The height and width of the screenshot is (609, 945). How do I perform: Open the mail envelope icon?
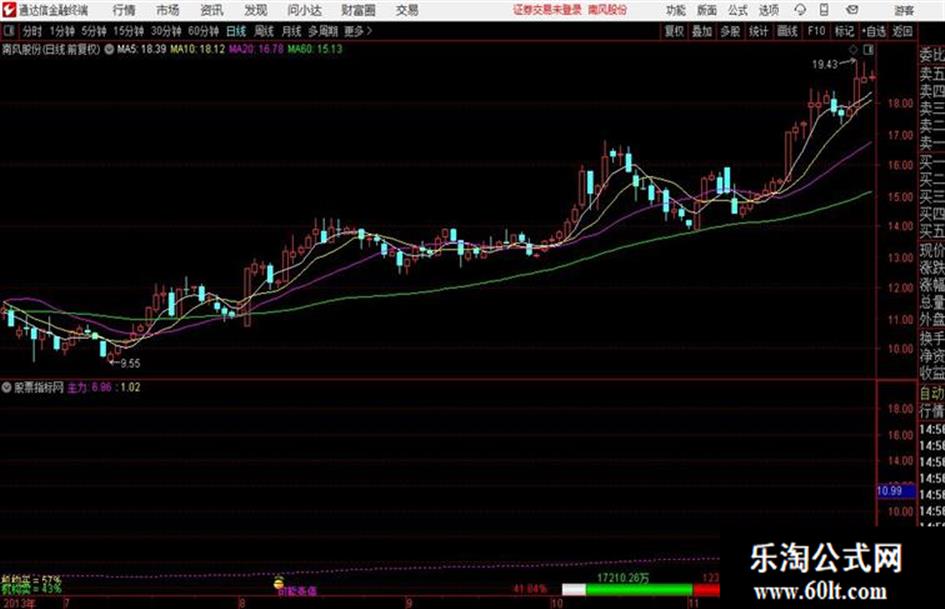(852, 10)
